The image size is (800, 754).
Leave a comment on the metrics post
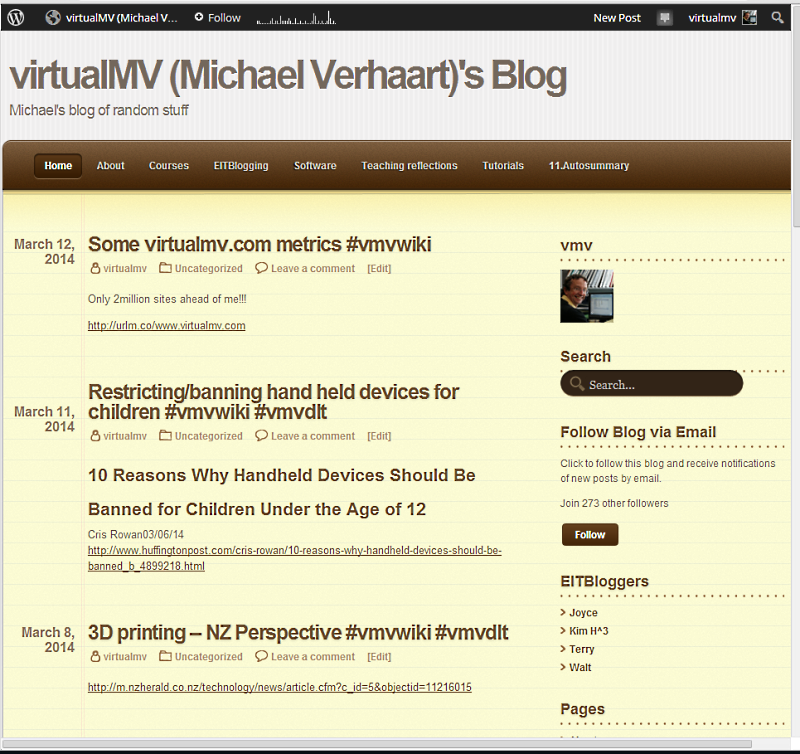313,268
